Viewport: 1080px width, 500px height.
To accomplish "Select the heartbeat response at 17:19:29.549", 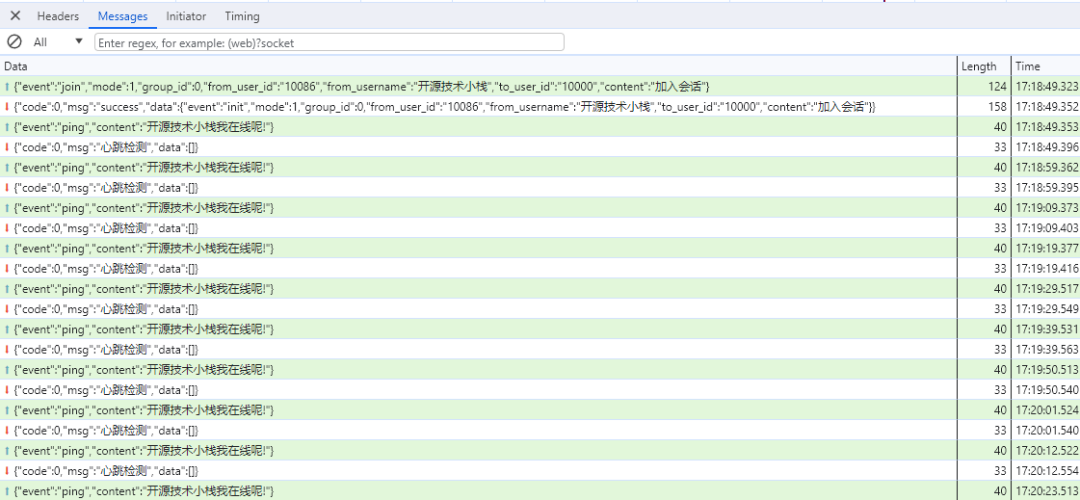I will coord(540,309).
